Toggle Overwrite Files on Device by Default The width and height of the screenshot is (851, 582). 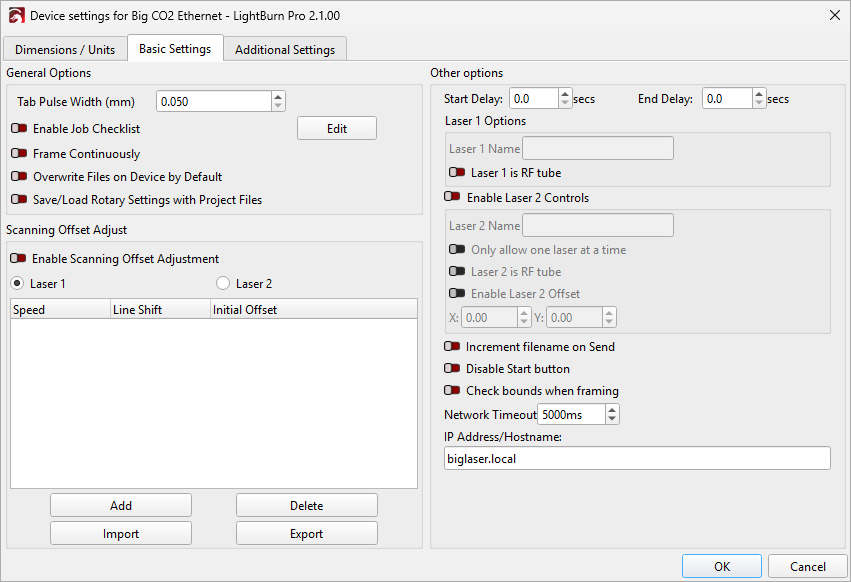(19, 177)
